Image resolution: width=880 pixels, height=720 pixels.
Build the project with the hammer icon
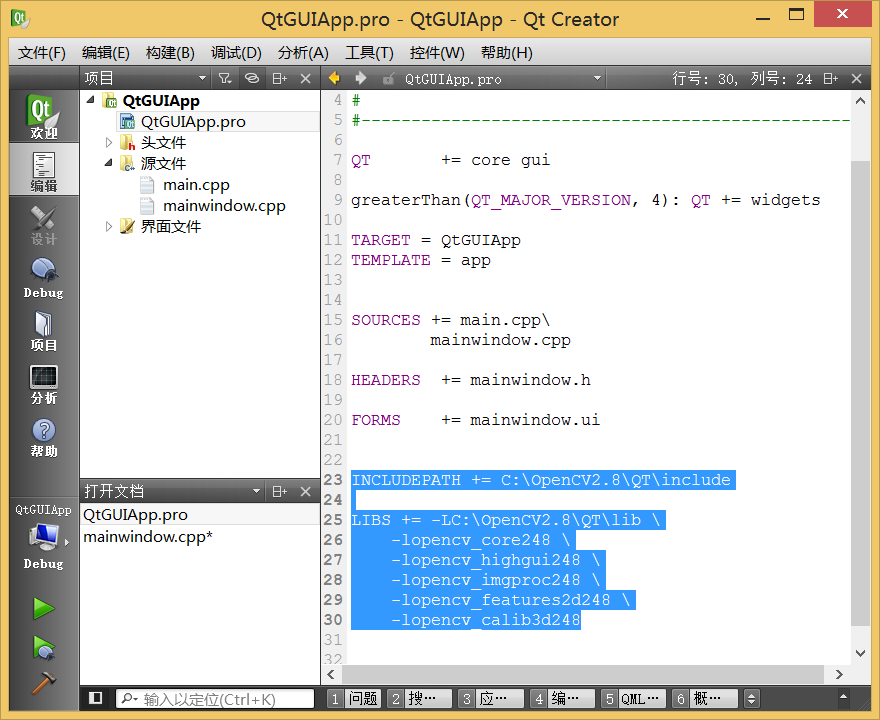tap(44, 683)
